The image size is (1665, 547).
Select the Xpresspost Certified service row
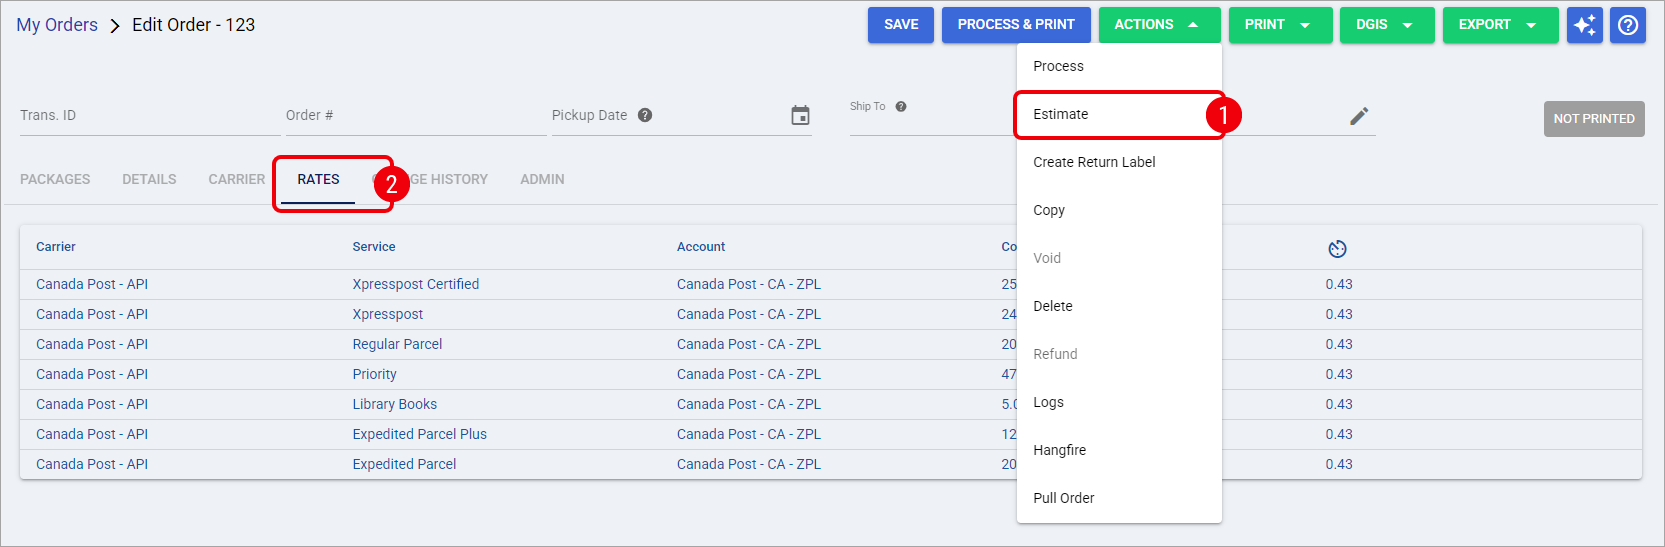[x=831, y=284]
